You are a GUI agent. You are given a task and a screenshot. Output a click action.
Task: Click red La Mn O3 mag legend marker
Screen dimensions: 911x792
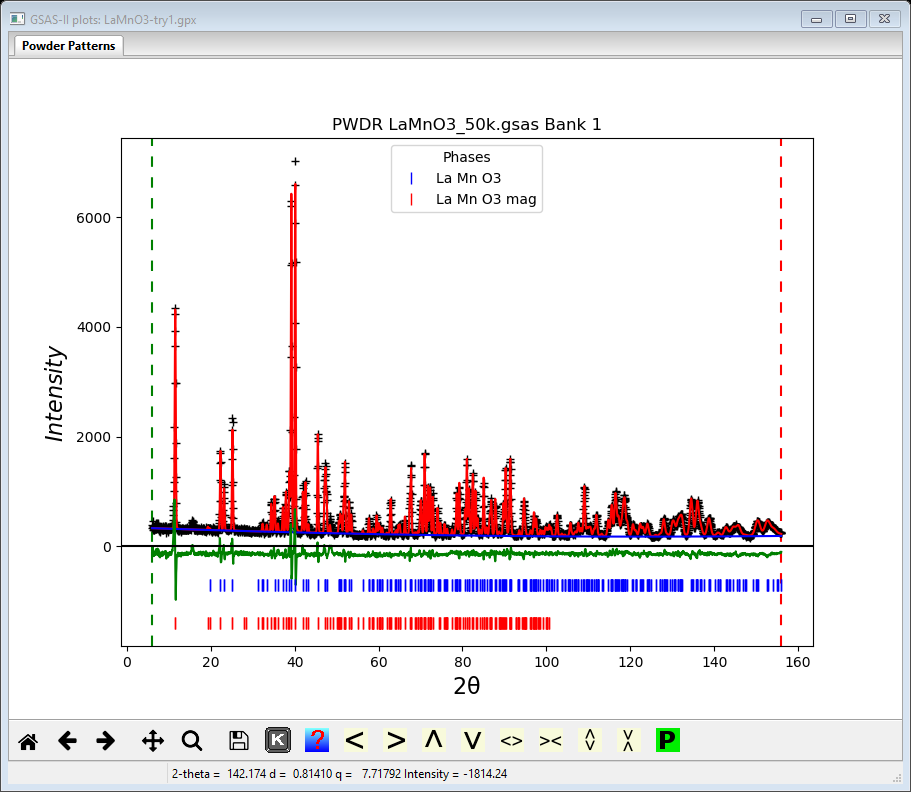click(411, 199)
